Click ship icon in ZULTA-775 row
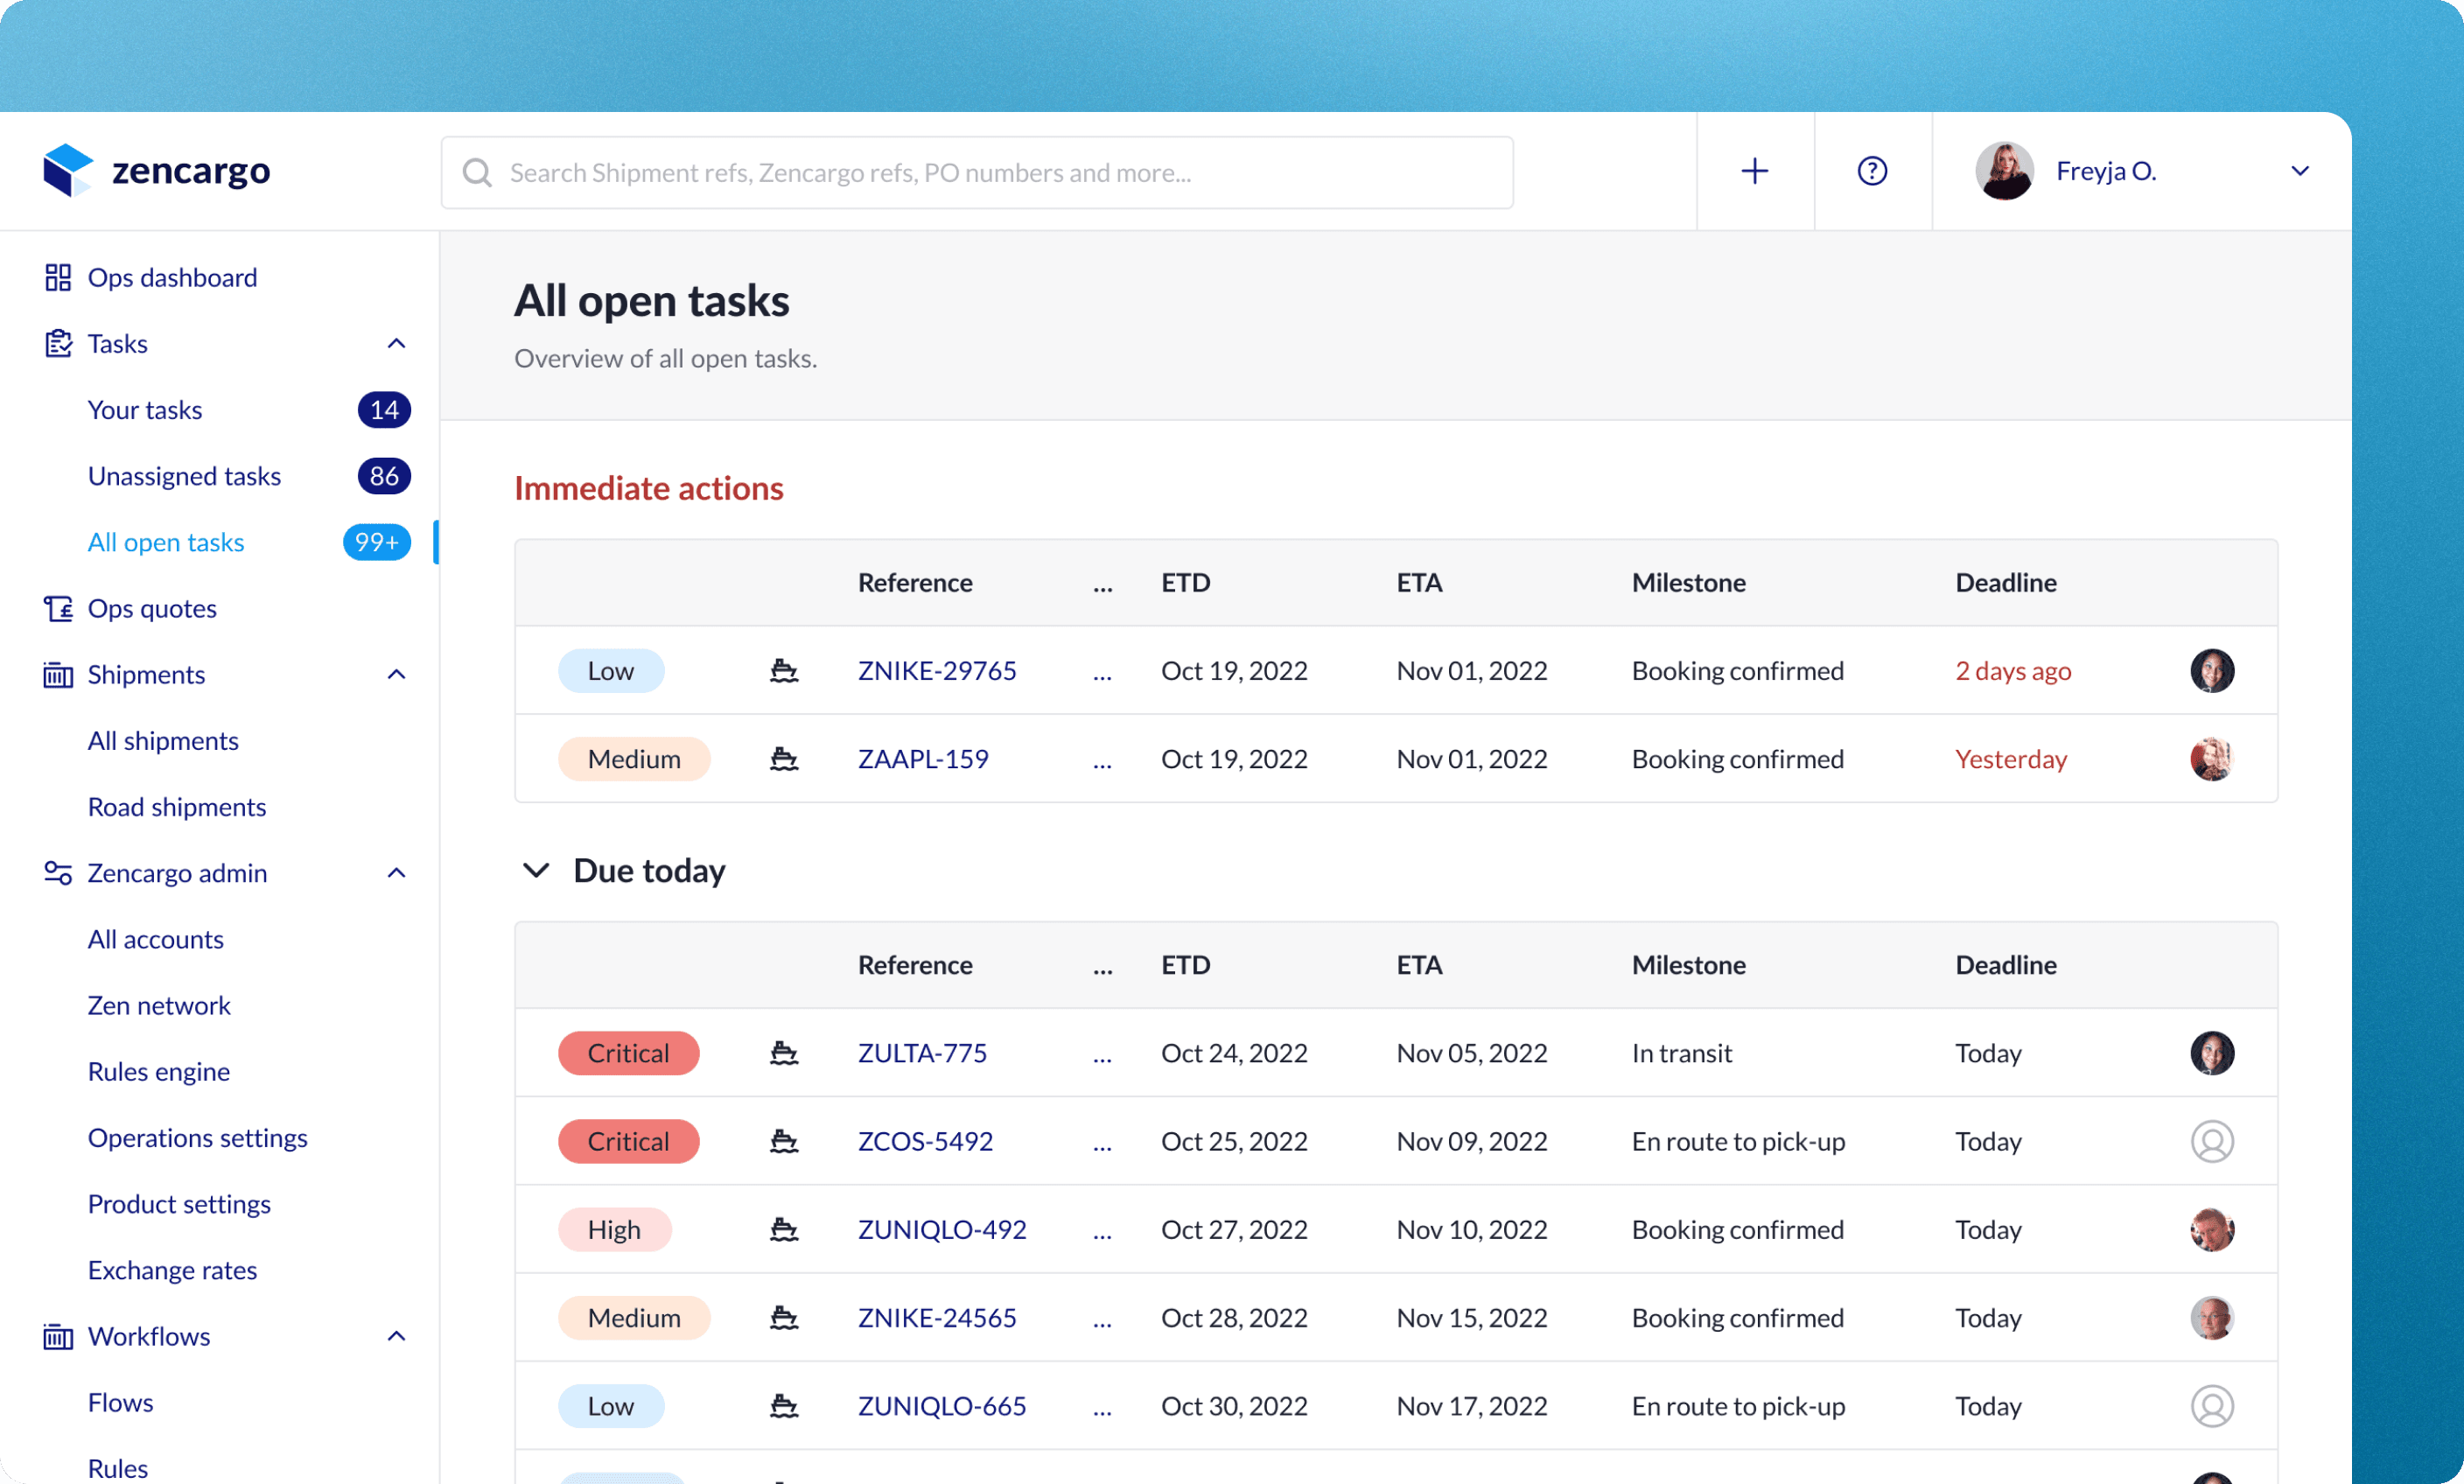2464x1484 pixels. pyautogui.click(x=784, y=1053)
